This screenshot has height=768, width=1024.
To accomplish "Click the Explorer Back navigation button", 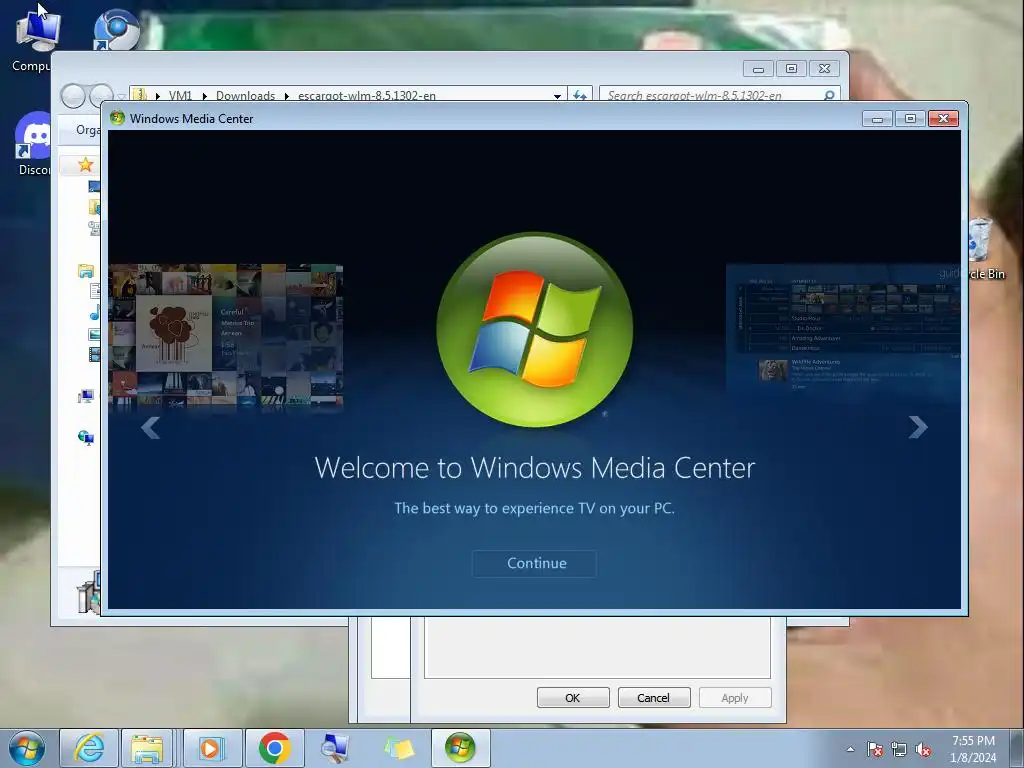I will pyautogui.click(x=73, y=96).
